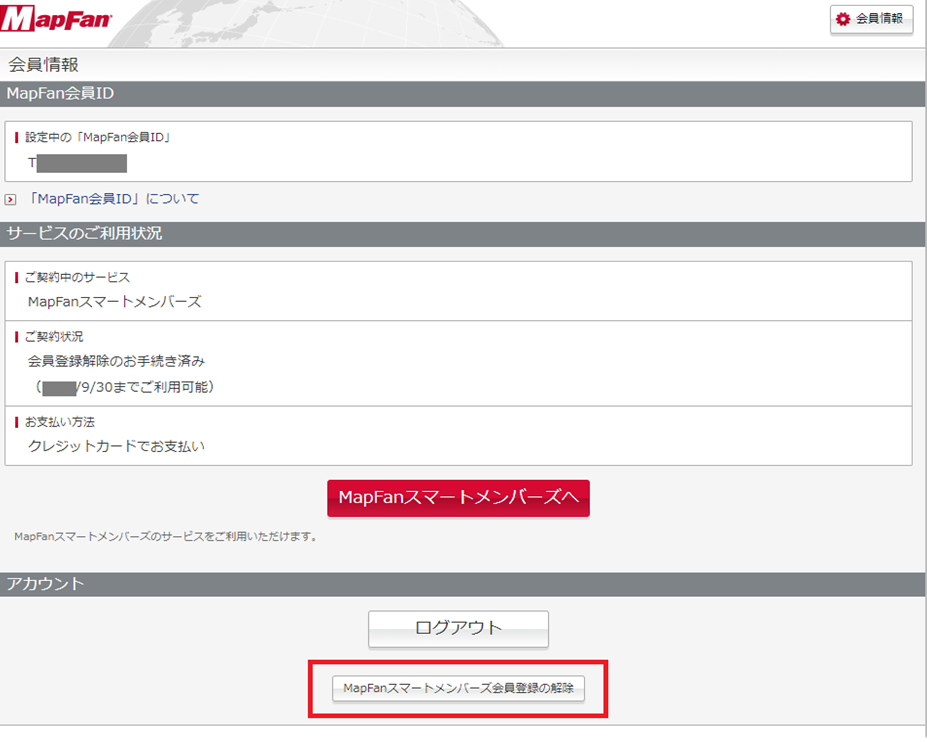Select the 会員情報 page heading text

tap(43, 64)
